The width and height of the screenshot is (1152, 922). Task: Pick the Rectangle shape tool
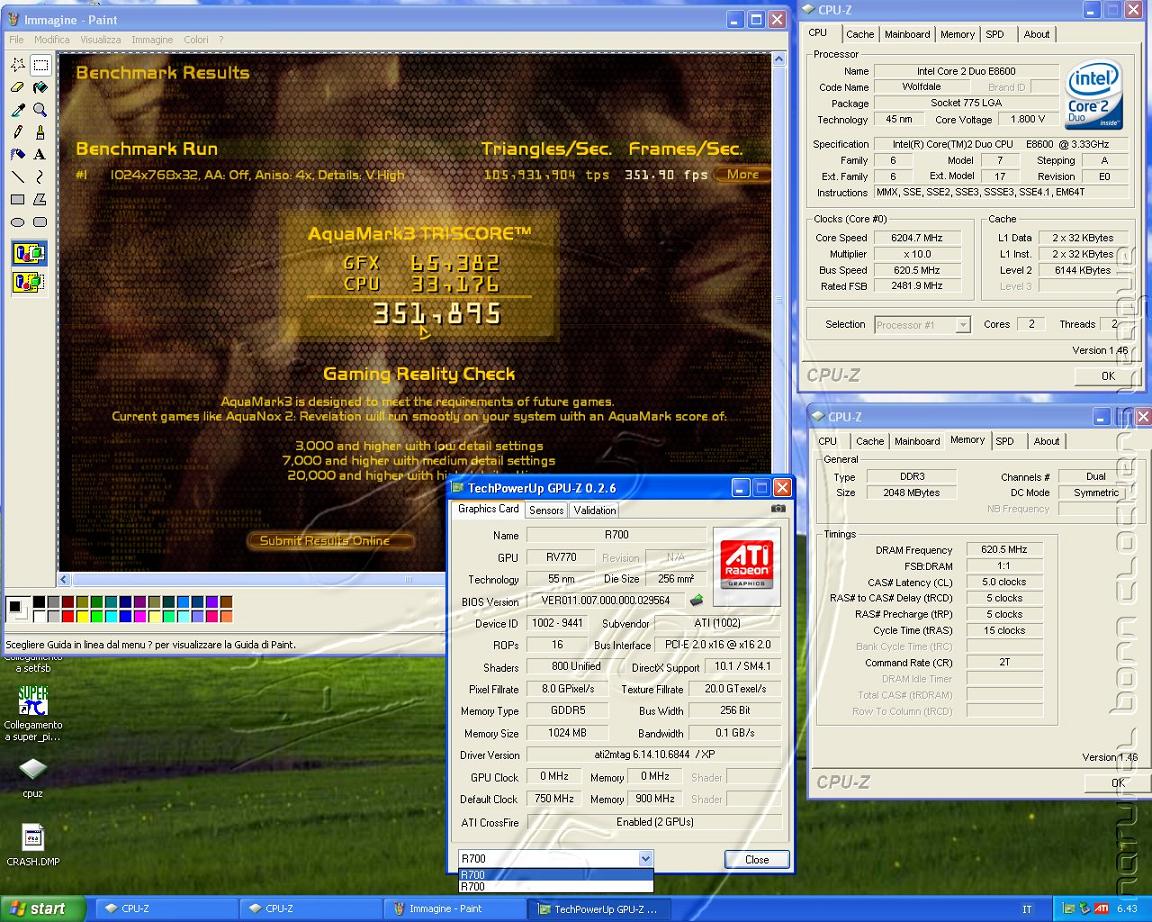click(18, 199)
